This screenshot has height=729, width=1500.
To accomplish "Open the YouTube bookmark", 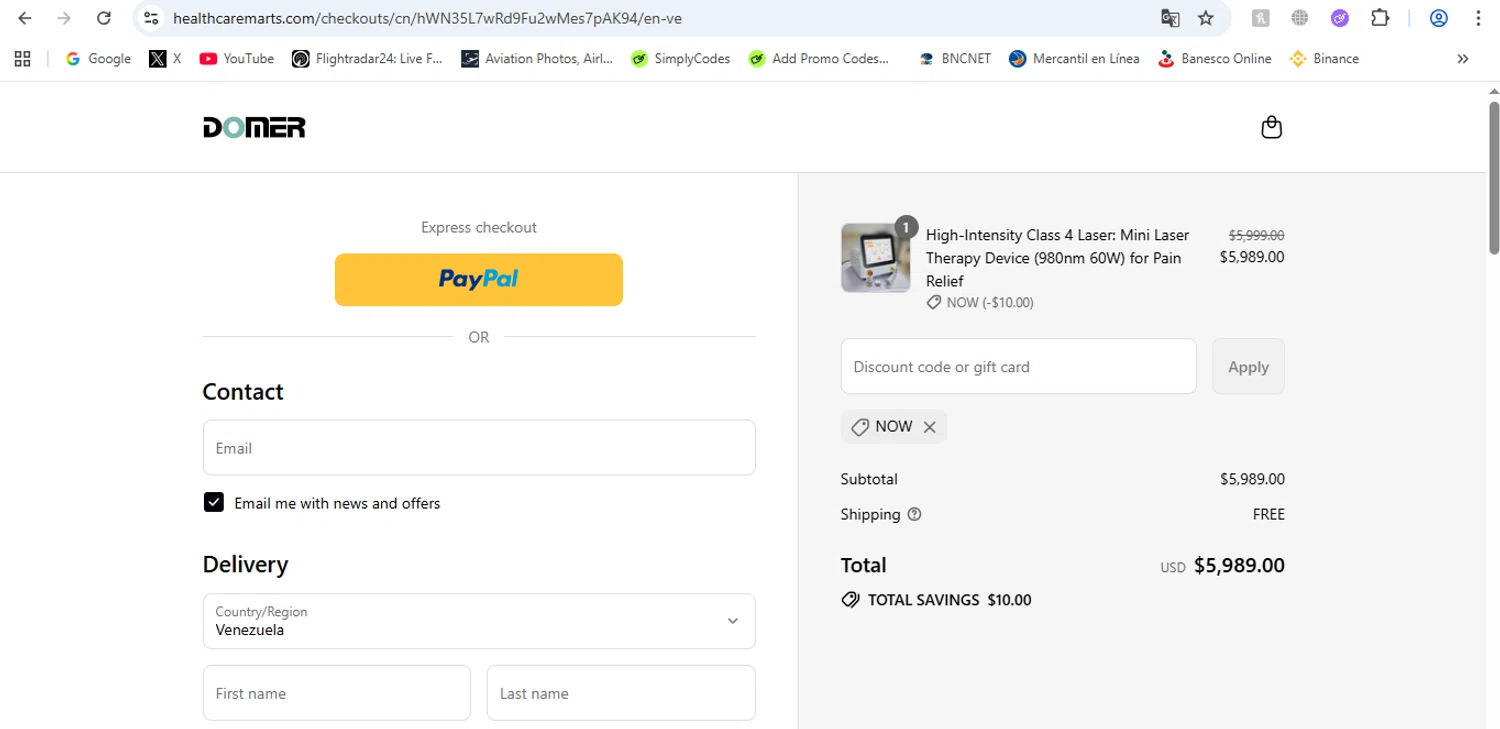I will point(236,59).
